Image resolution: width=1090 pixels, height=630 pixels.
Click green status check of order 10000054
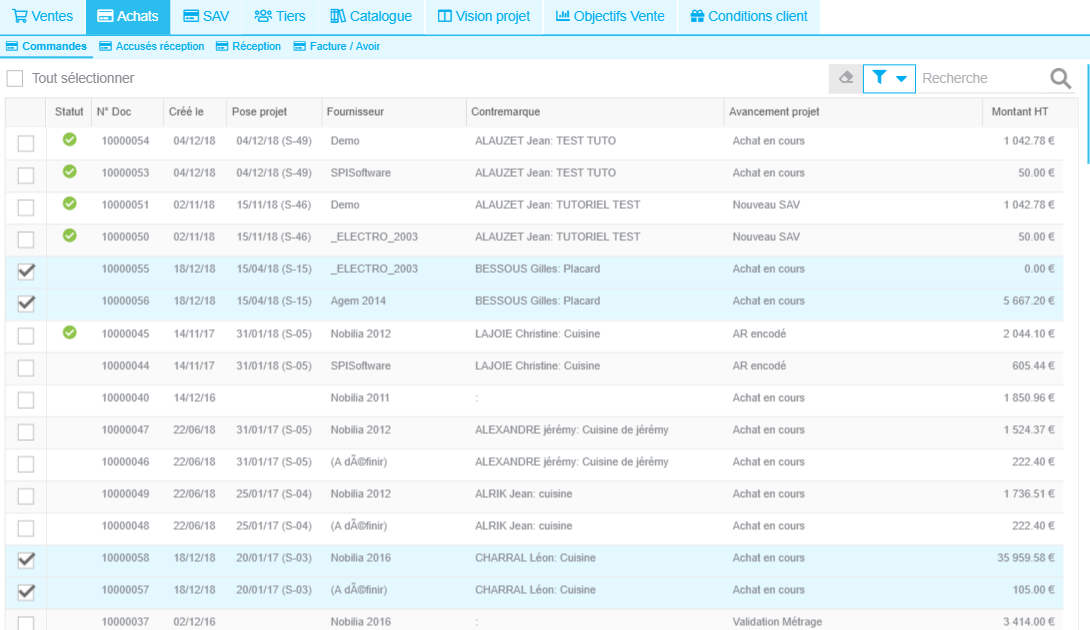[70, 140]
